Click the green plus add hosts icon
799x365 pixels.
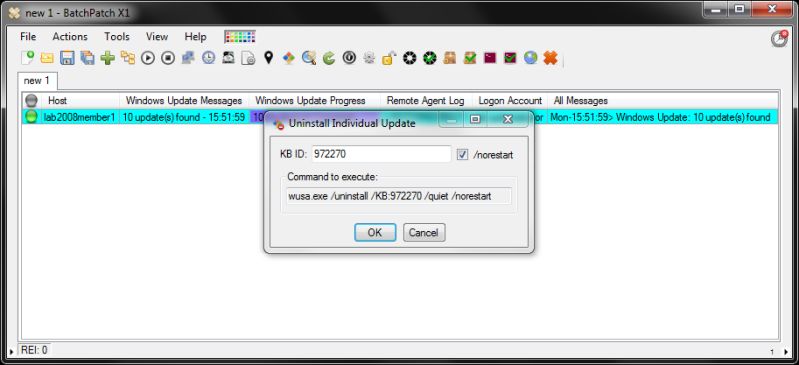(x=108, y=58)
